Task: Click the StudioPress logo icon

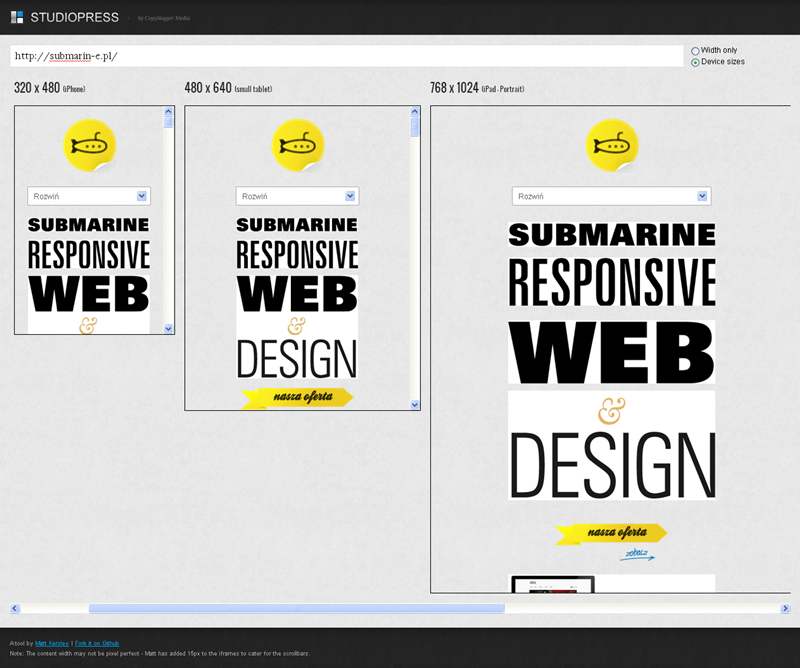Action: coord(17,17)
